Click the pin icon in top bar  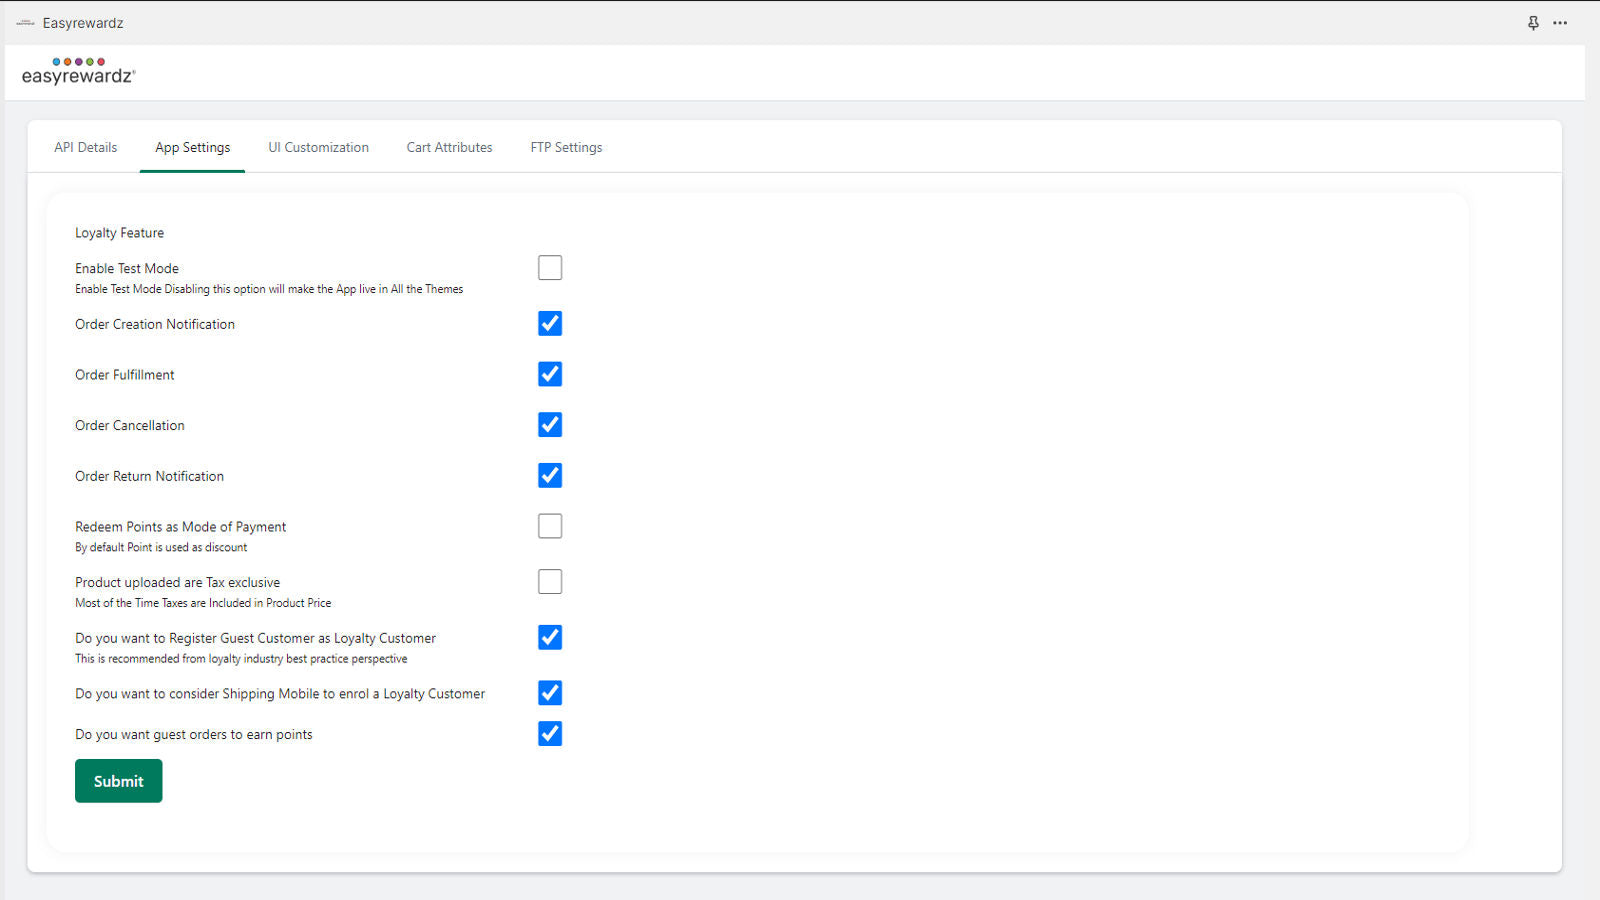1533,23
